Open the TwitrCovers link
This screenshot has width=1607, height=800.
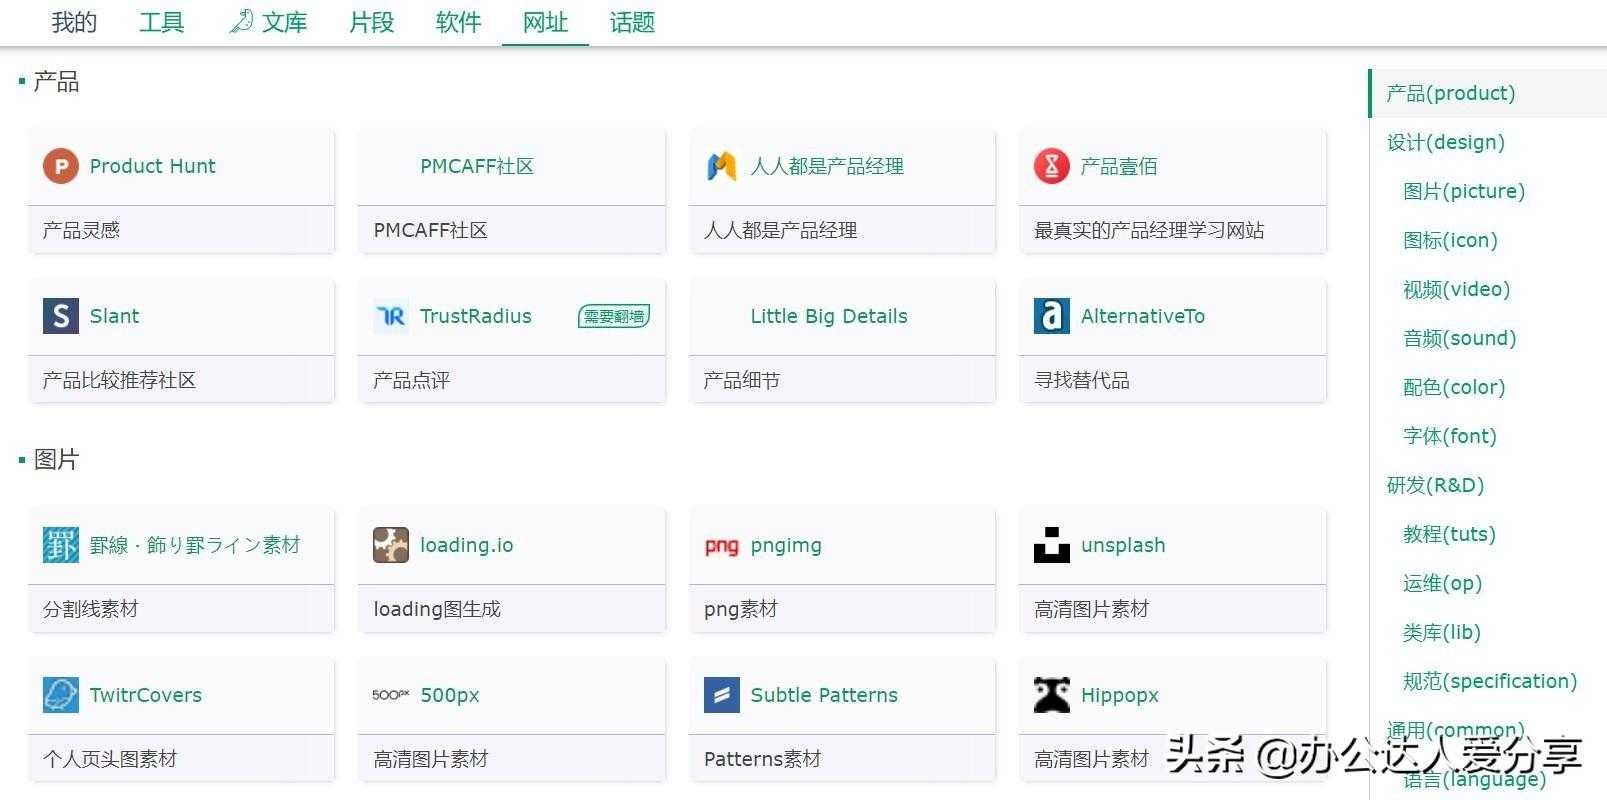(145, 695)
